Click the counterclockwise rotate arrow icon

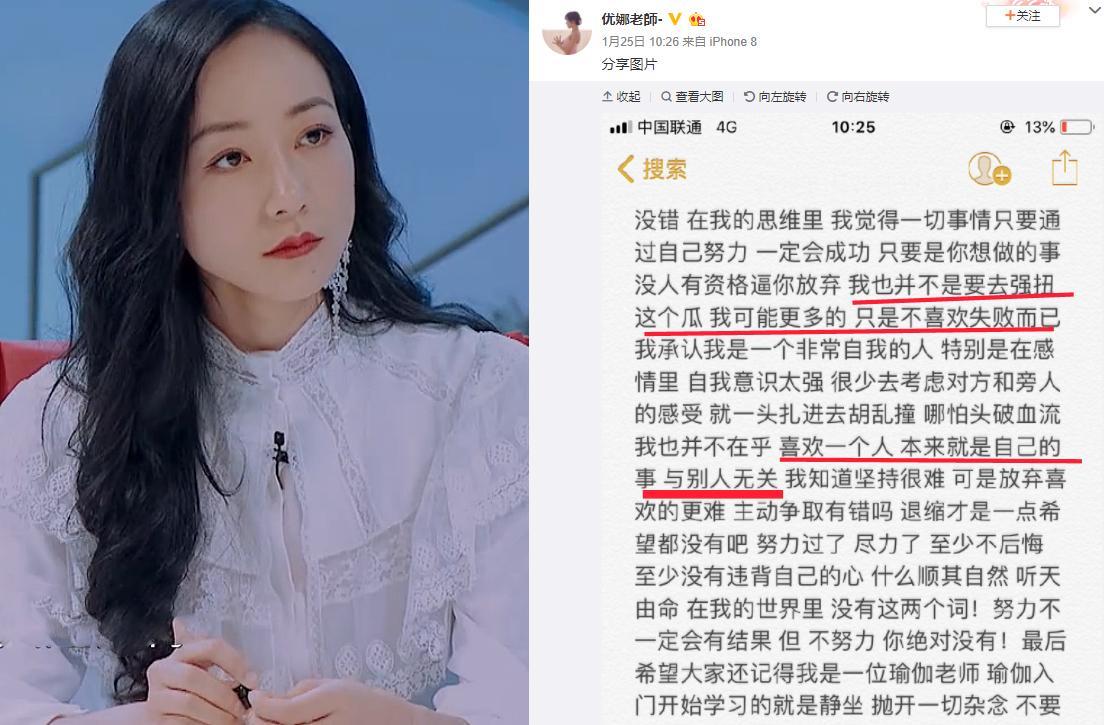pyautogui.click(x=749, y=96)
